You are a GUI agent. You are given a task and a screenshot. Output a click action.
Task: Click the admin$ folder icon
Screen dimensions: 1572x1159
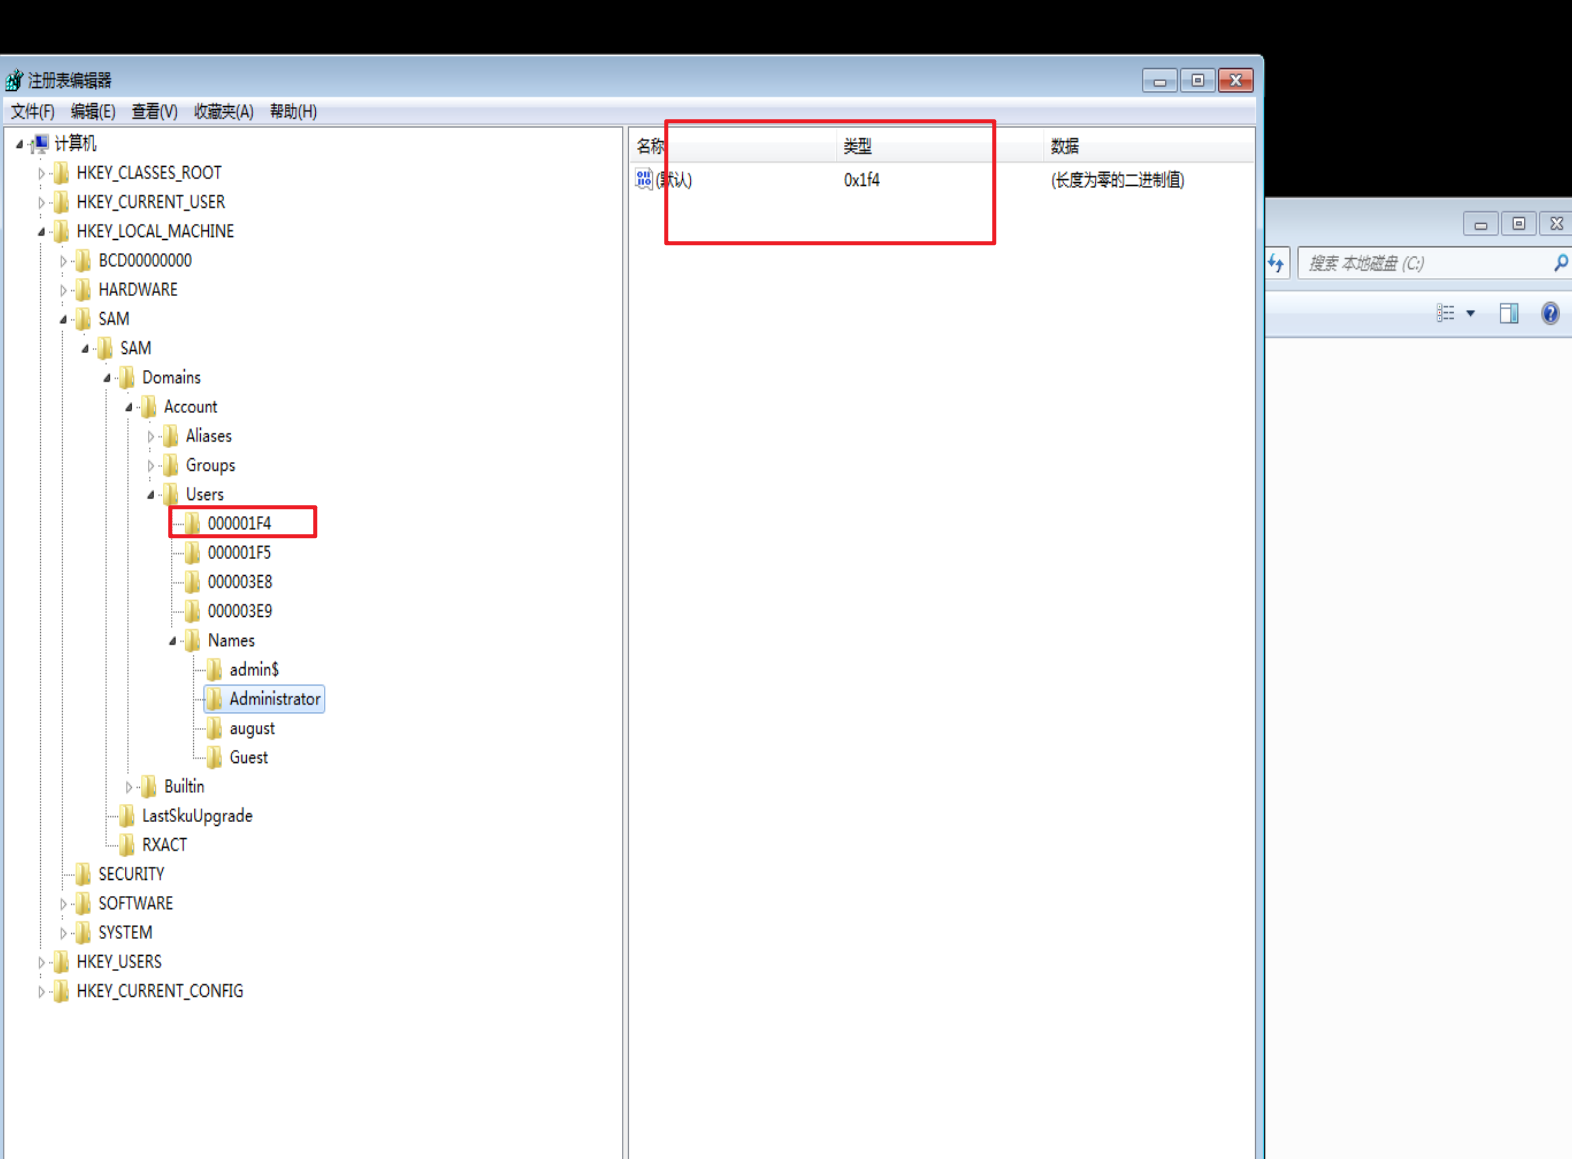[216, 669]
